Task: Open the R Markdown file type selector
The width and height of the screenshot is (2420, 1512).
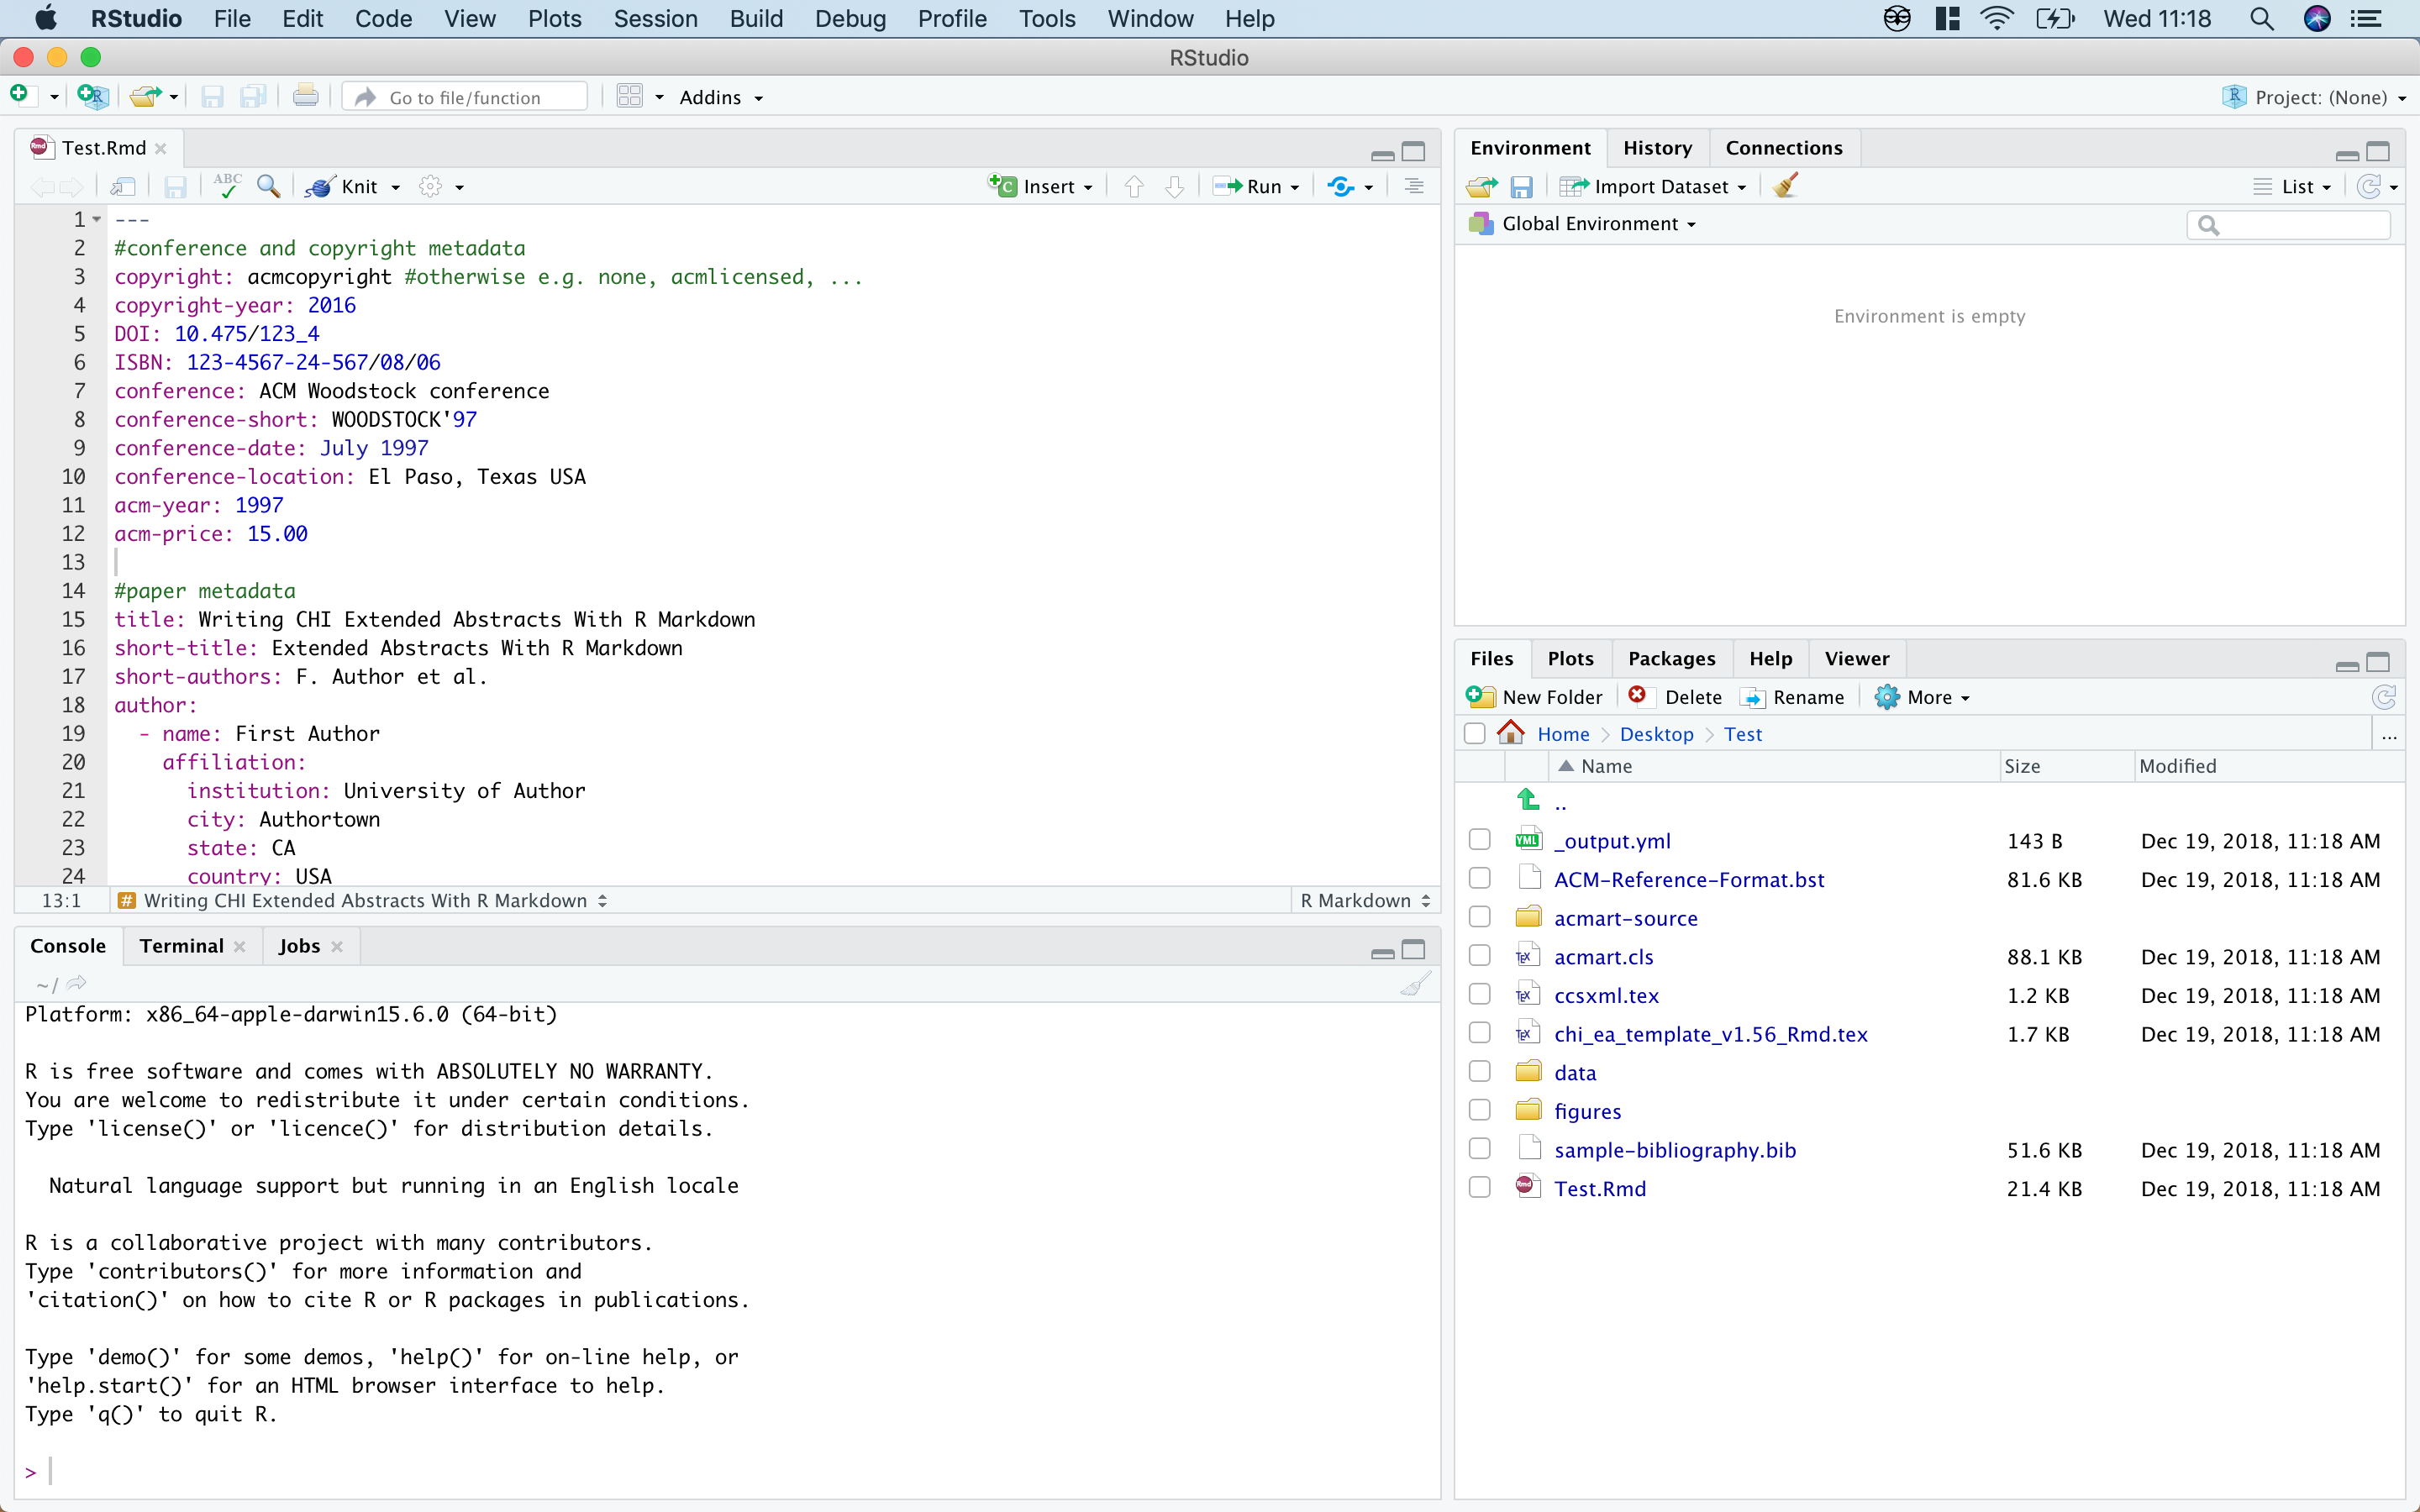Action: [x=1365, y=901]
